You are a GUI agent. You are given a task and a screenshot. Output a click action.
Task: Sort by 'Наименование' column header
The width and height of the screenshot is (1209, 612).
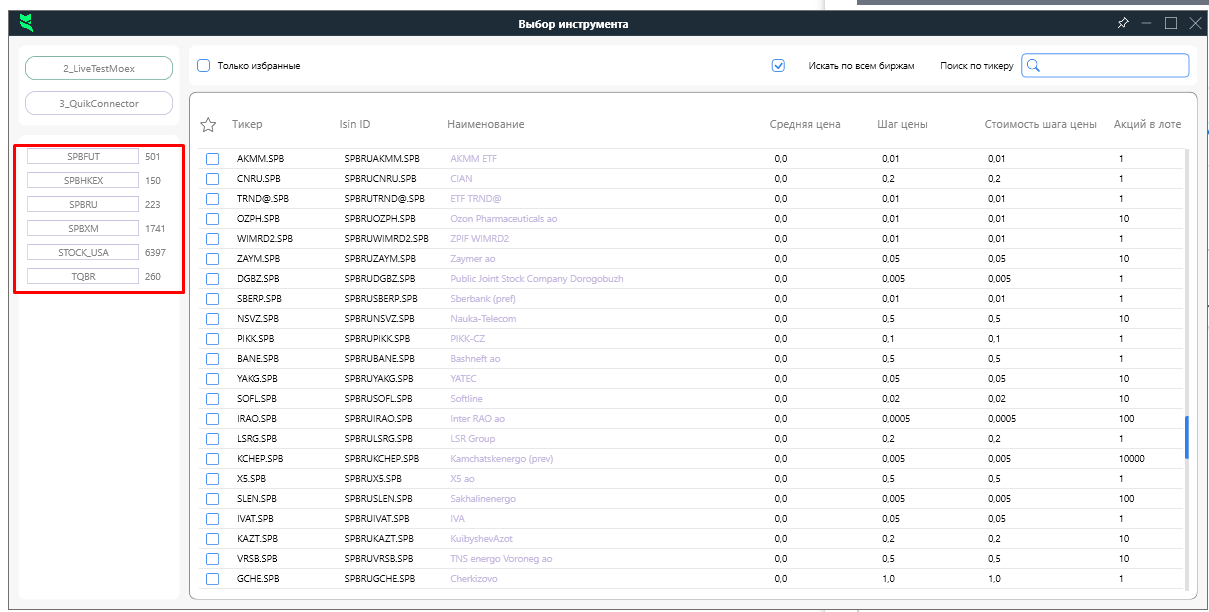click(485, 125)
